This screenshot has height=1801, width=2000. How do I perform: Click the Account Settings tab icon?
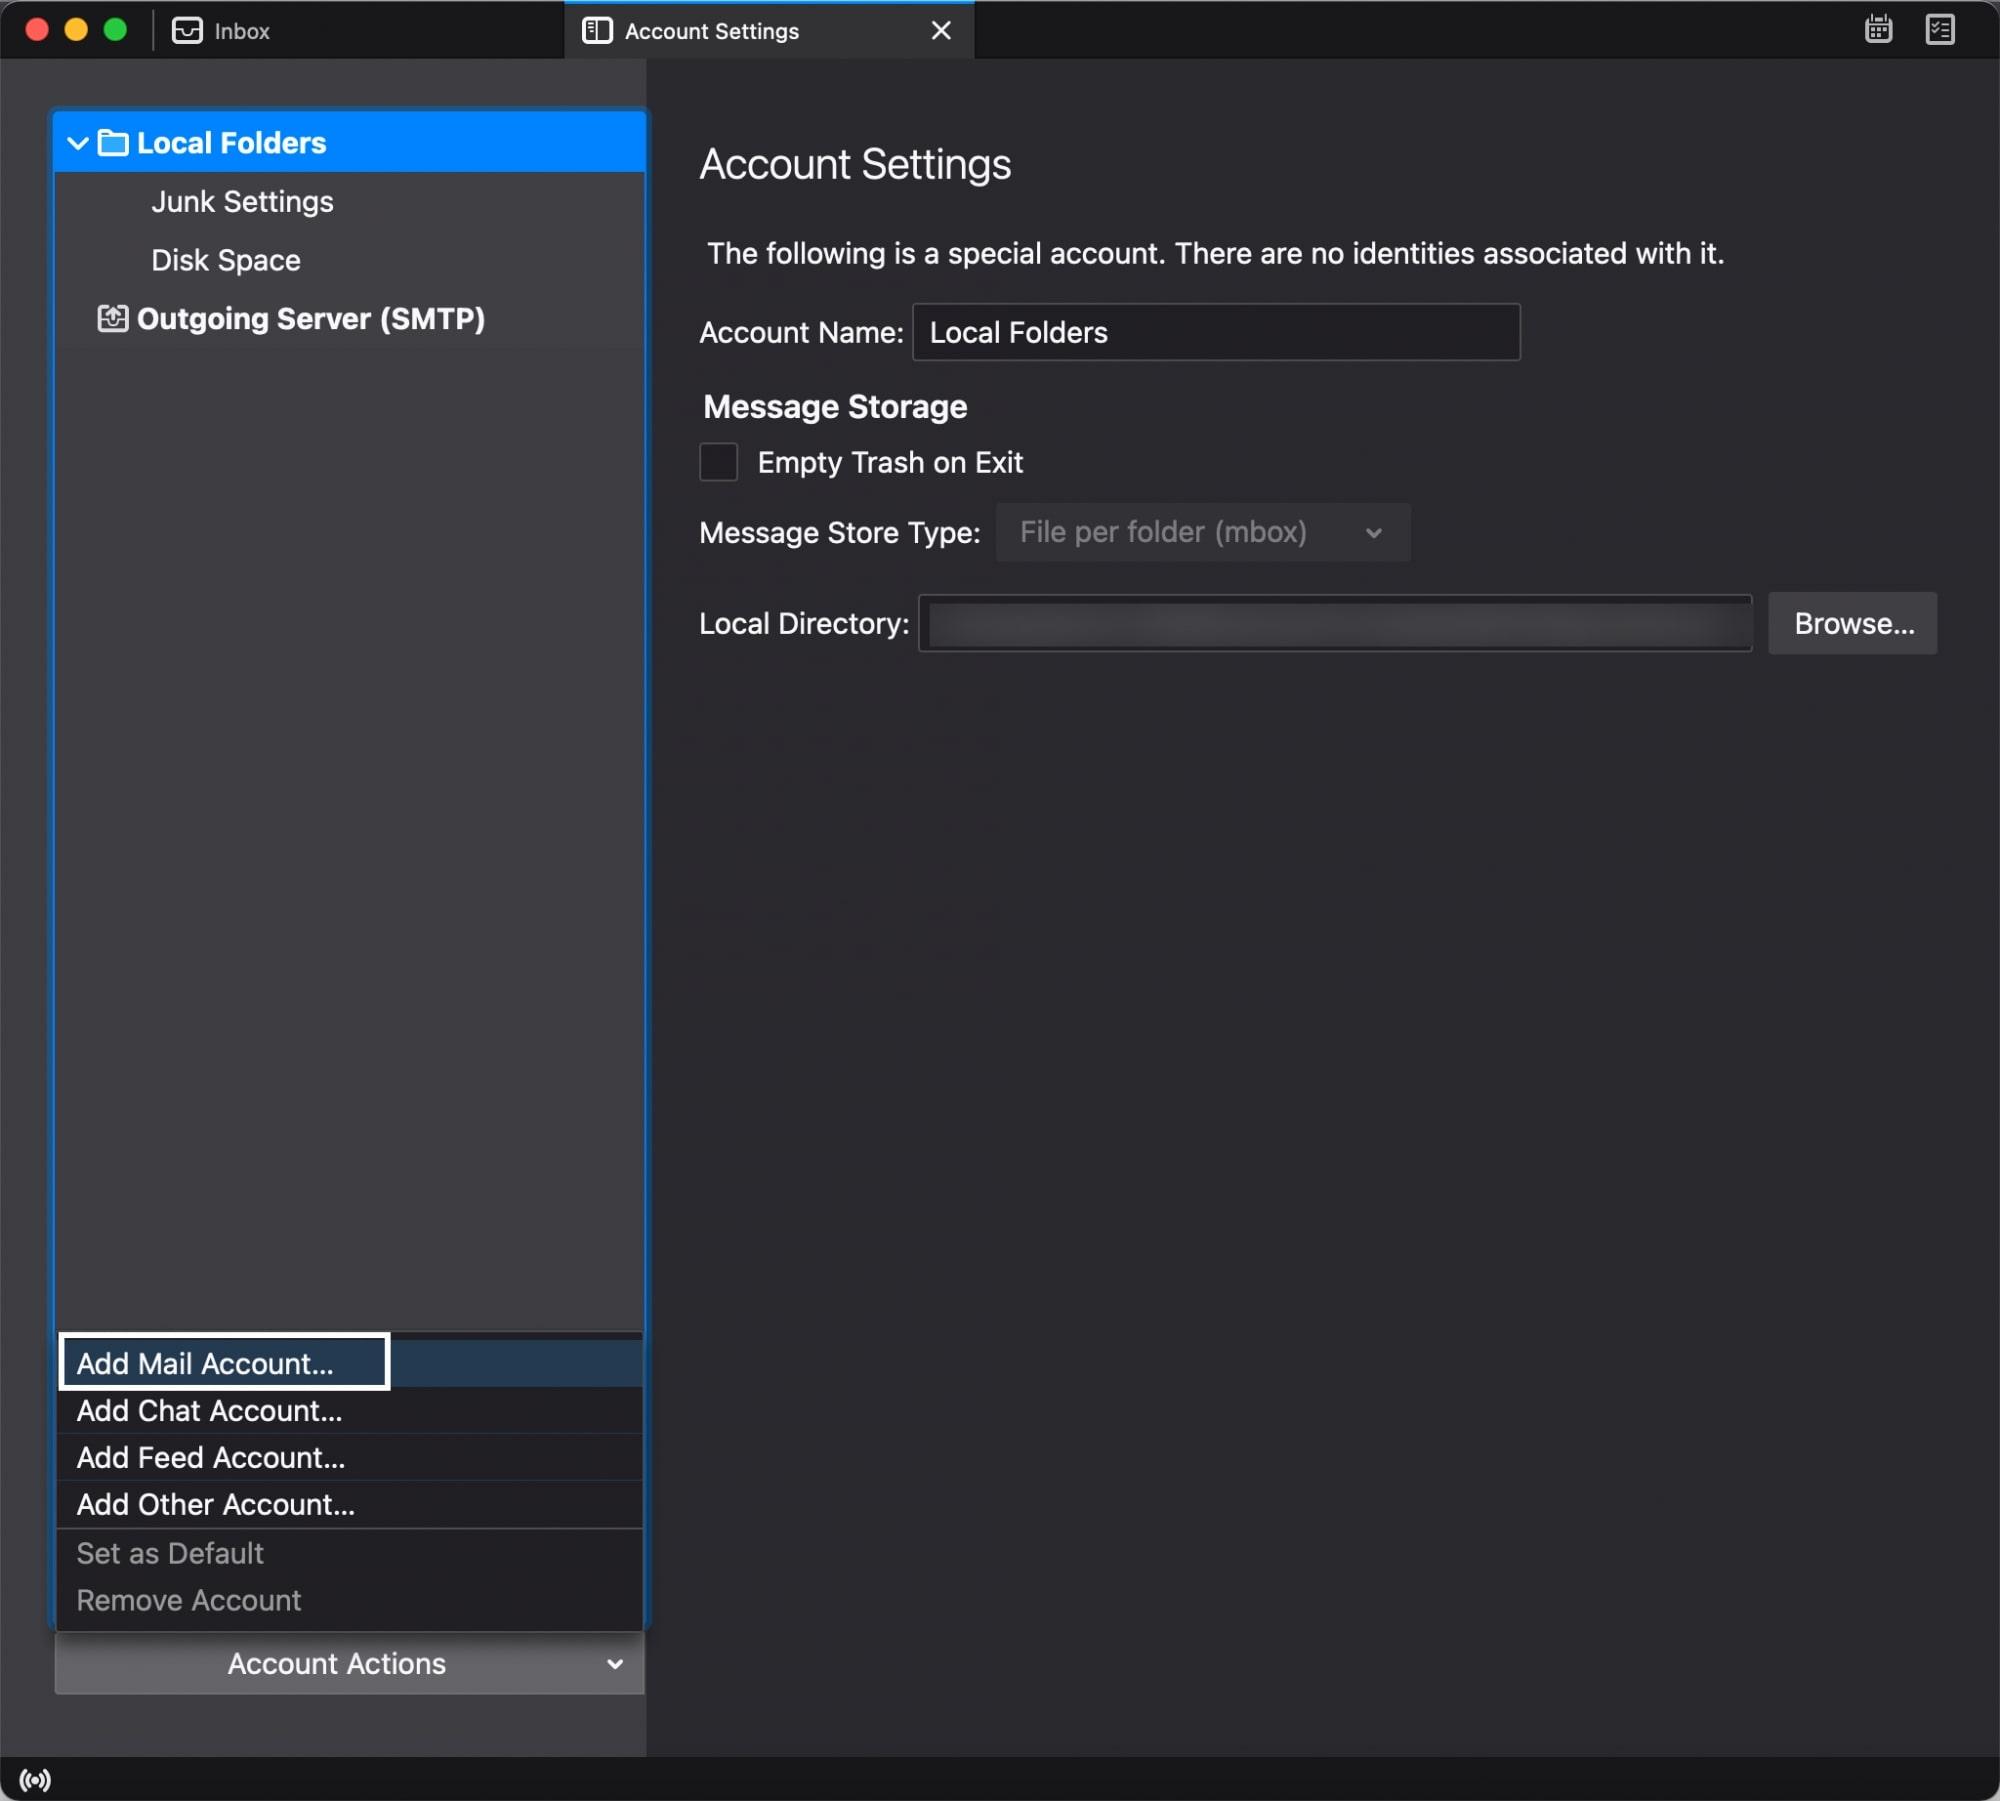(x=597, y=30)
